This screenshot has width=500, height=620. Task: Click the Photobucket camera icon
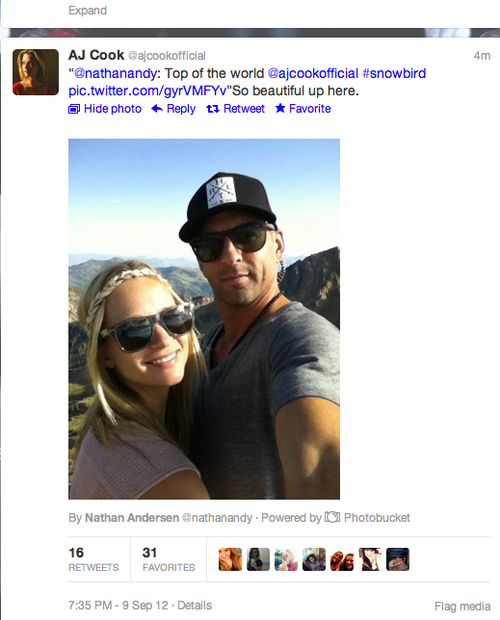coord(332,517)
